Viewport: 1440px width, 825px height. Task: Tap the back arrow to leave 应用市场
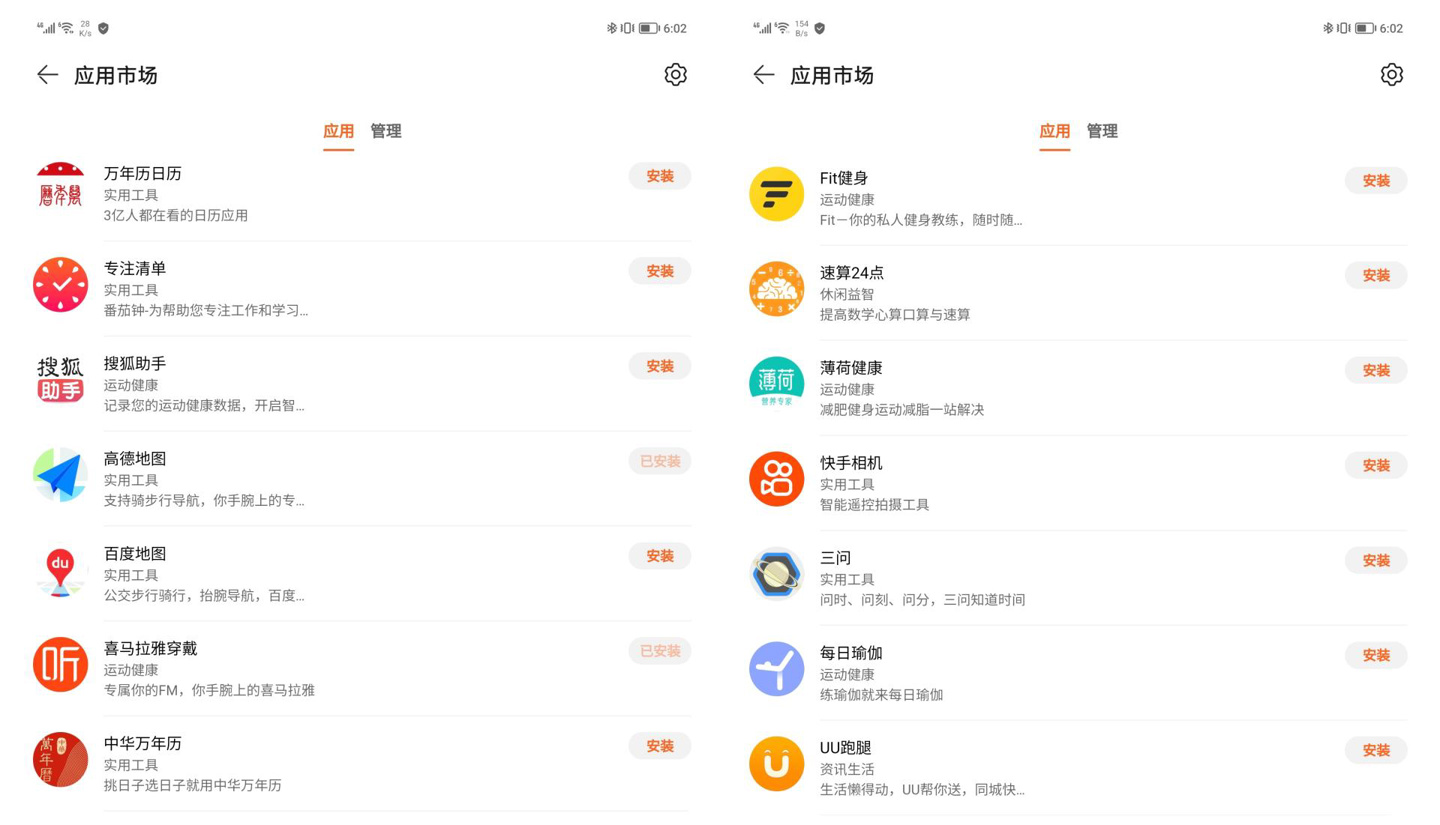46,74
